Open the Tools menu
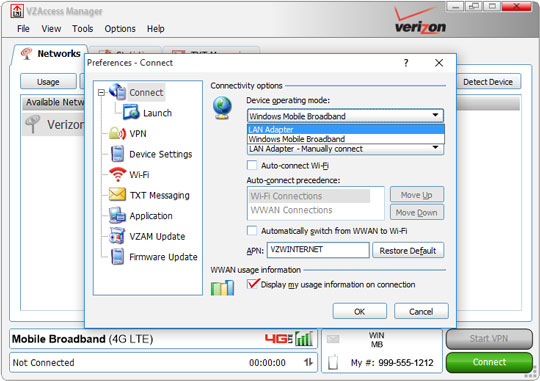The height and width of the screenshot is (381, 540). pos(83,29)
